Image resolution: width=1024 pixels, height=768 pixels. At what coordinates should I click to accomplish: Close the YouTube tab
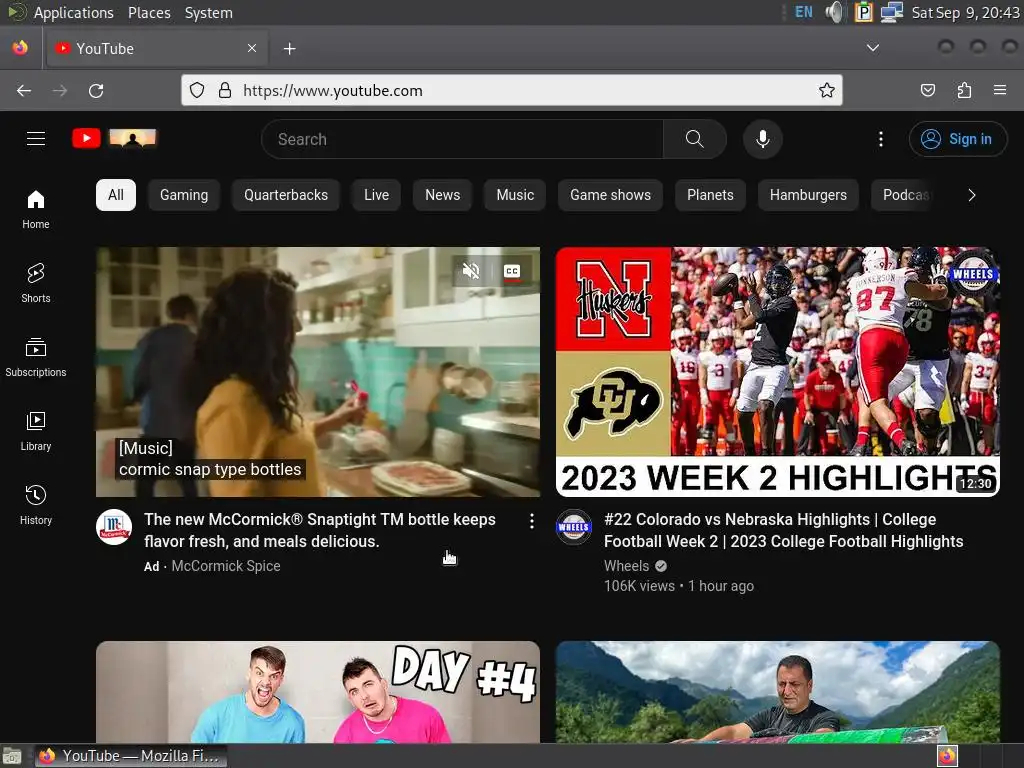252,48
